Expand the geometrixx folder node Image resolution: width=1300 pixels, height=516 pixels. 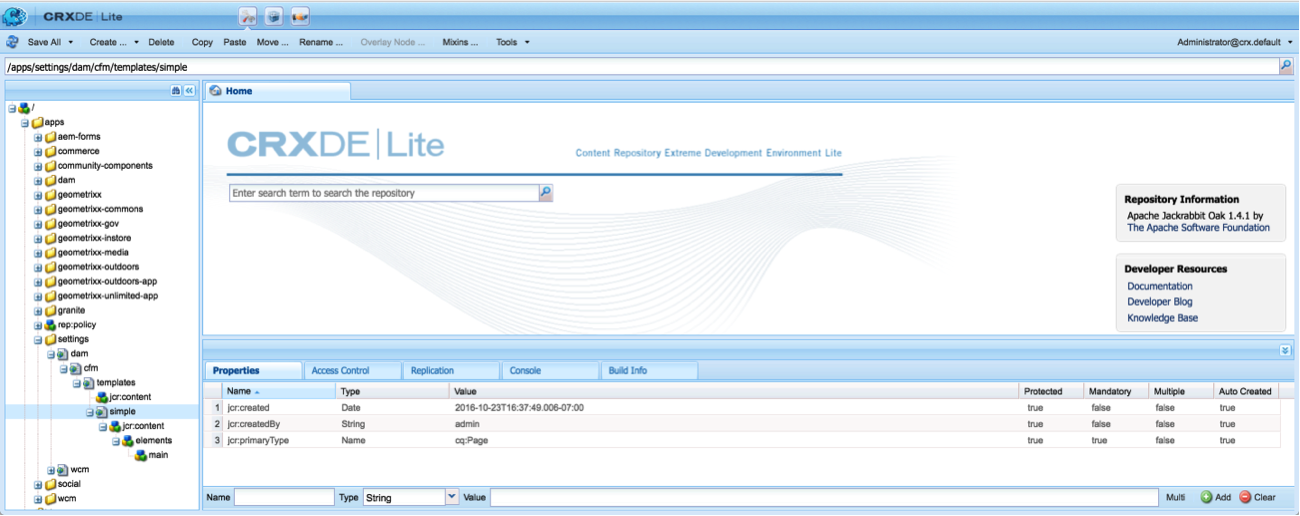pyautogui.click(x=38, y=195)
